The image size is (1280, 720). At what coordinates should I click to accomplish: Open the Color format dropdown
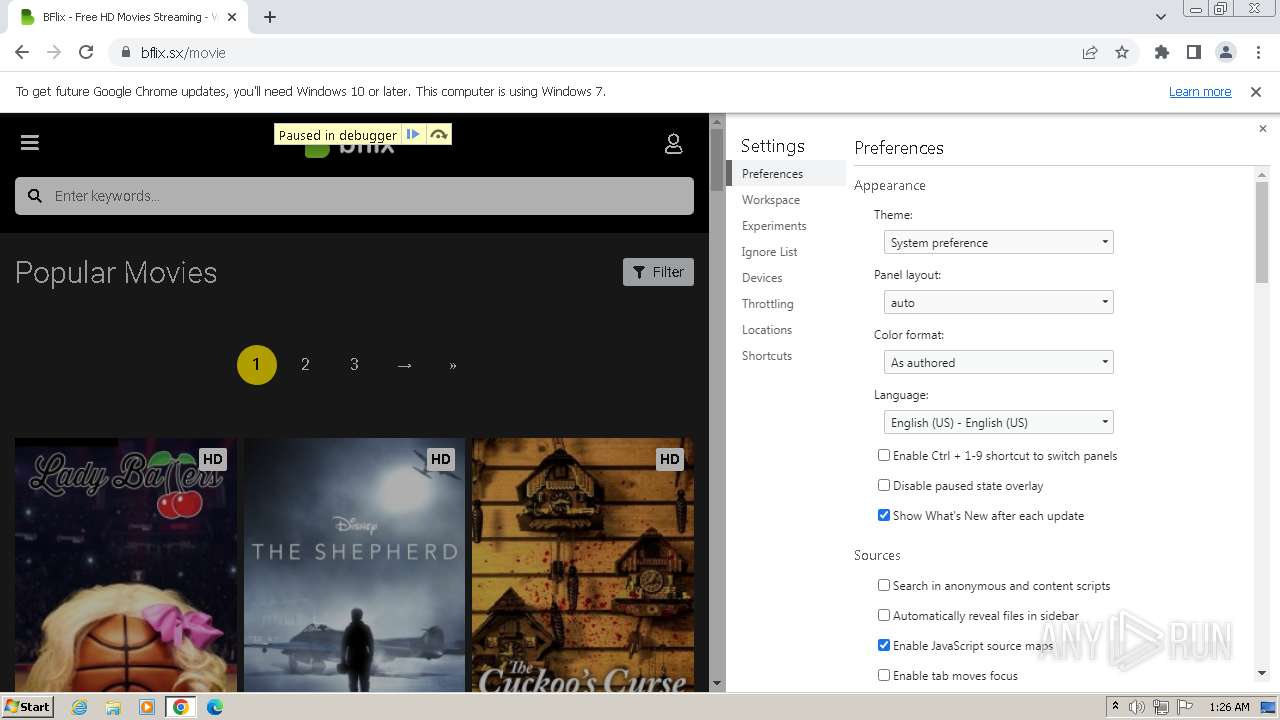tap(999, 362)
